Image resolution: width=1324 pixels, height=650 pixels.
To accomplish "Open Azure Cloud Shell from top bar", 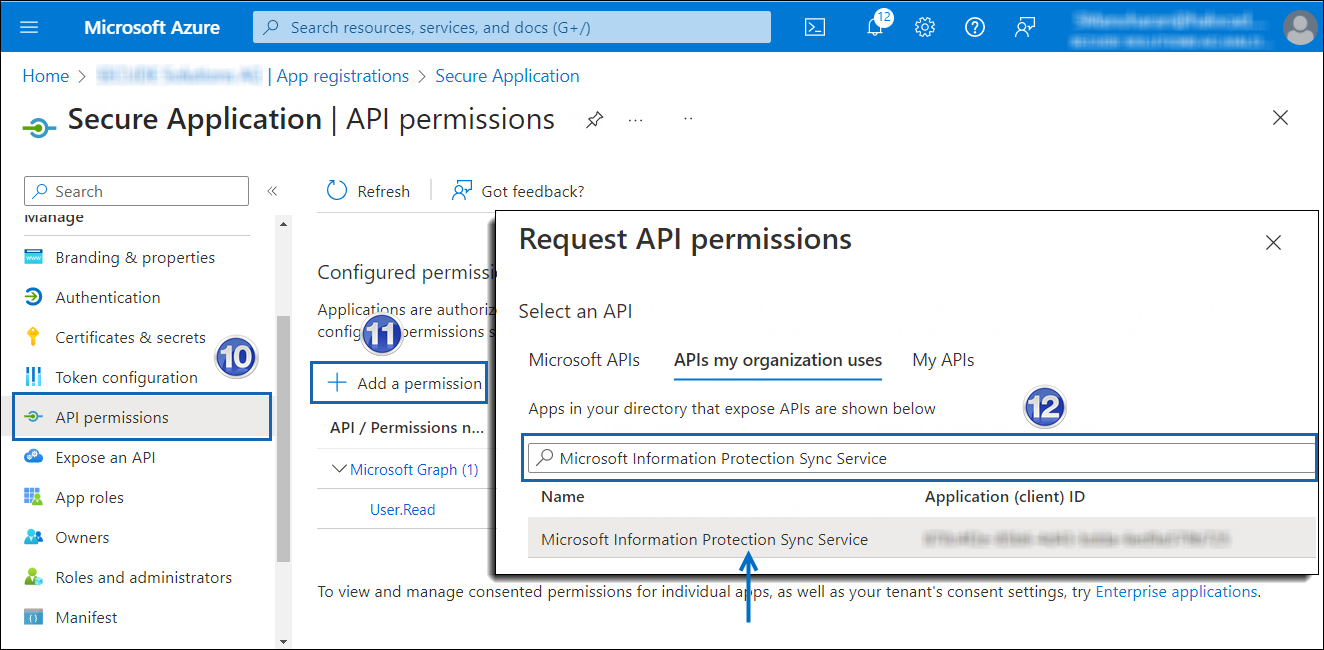I will point(814,27).
